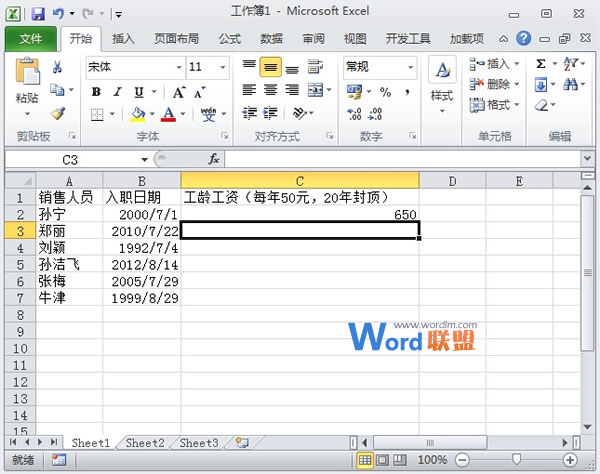Click Merge and Center icon
600x474 pixels.
[x=315, y=90]
